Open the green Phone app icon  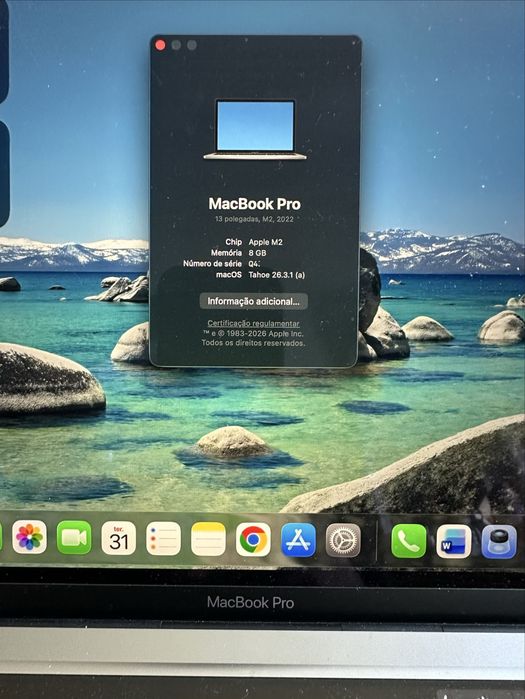coord(409,541)
